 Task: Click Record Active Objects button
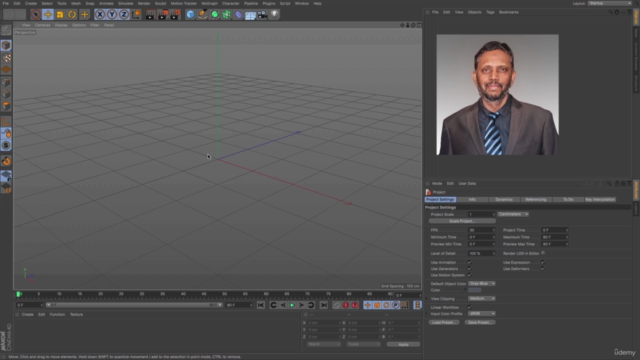[x=336, y=305]
